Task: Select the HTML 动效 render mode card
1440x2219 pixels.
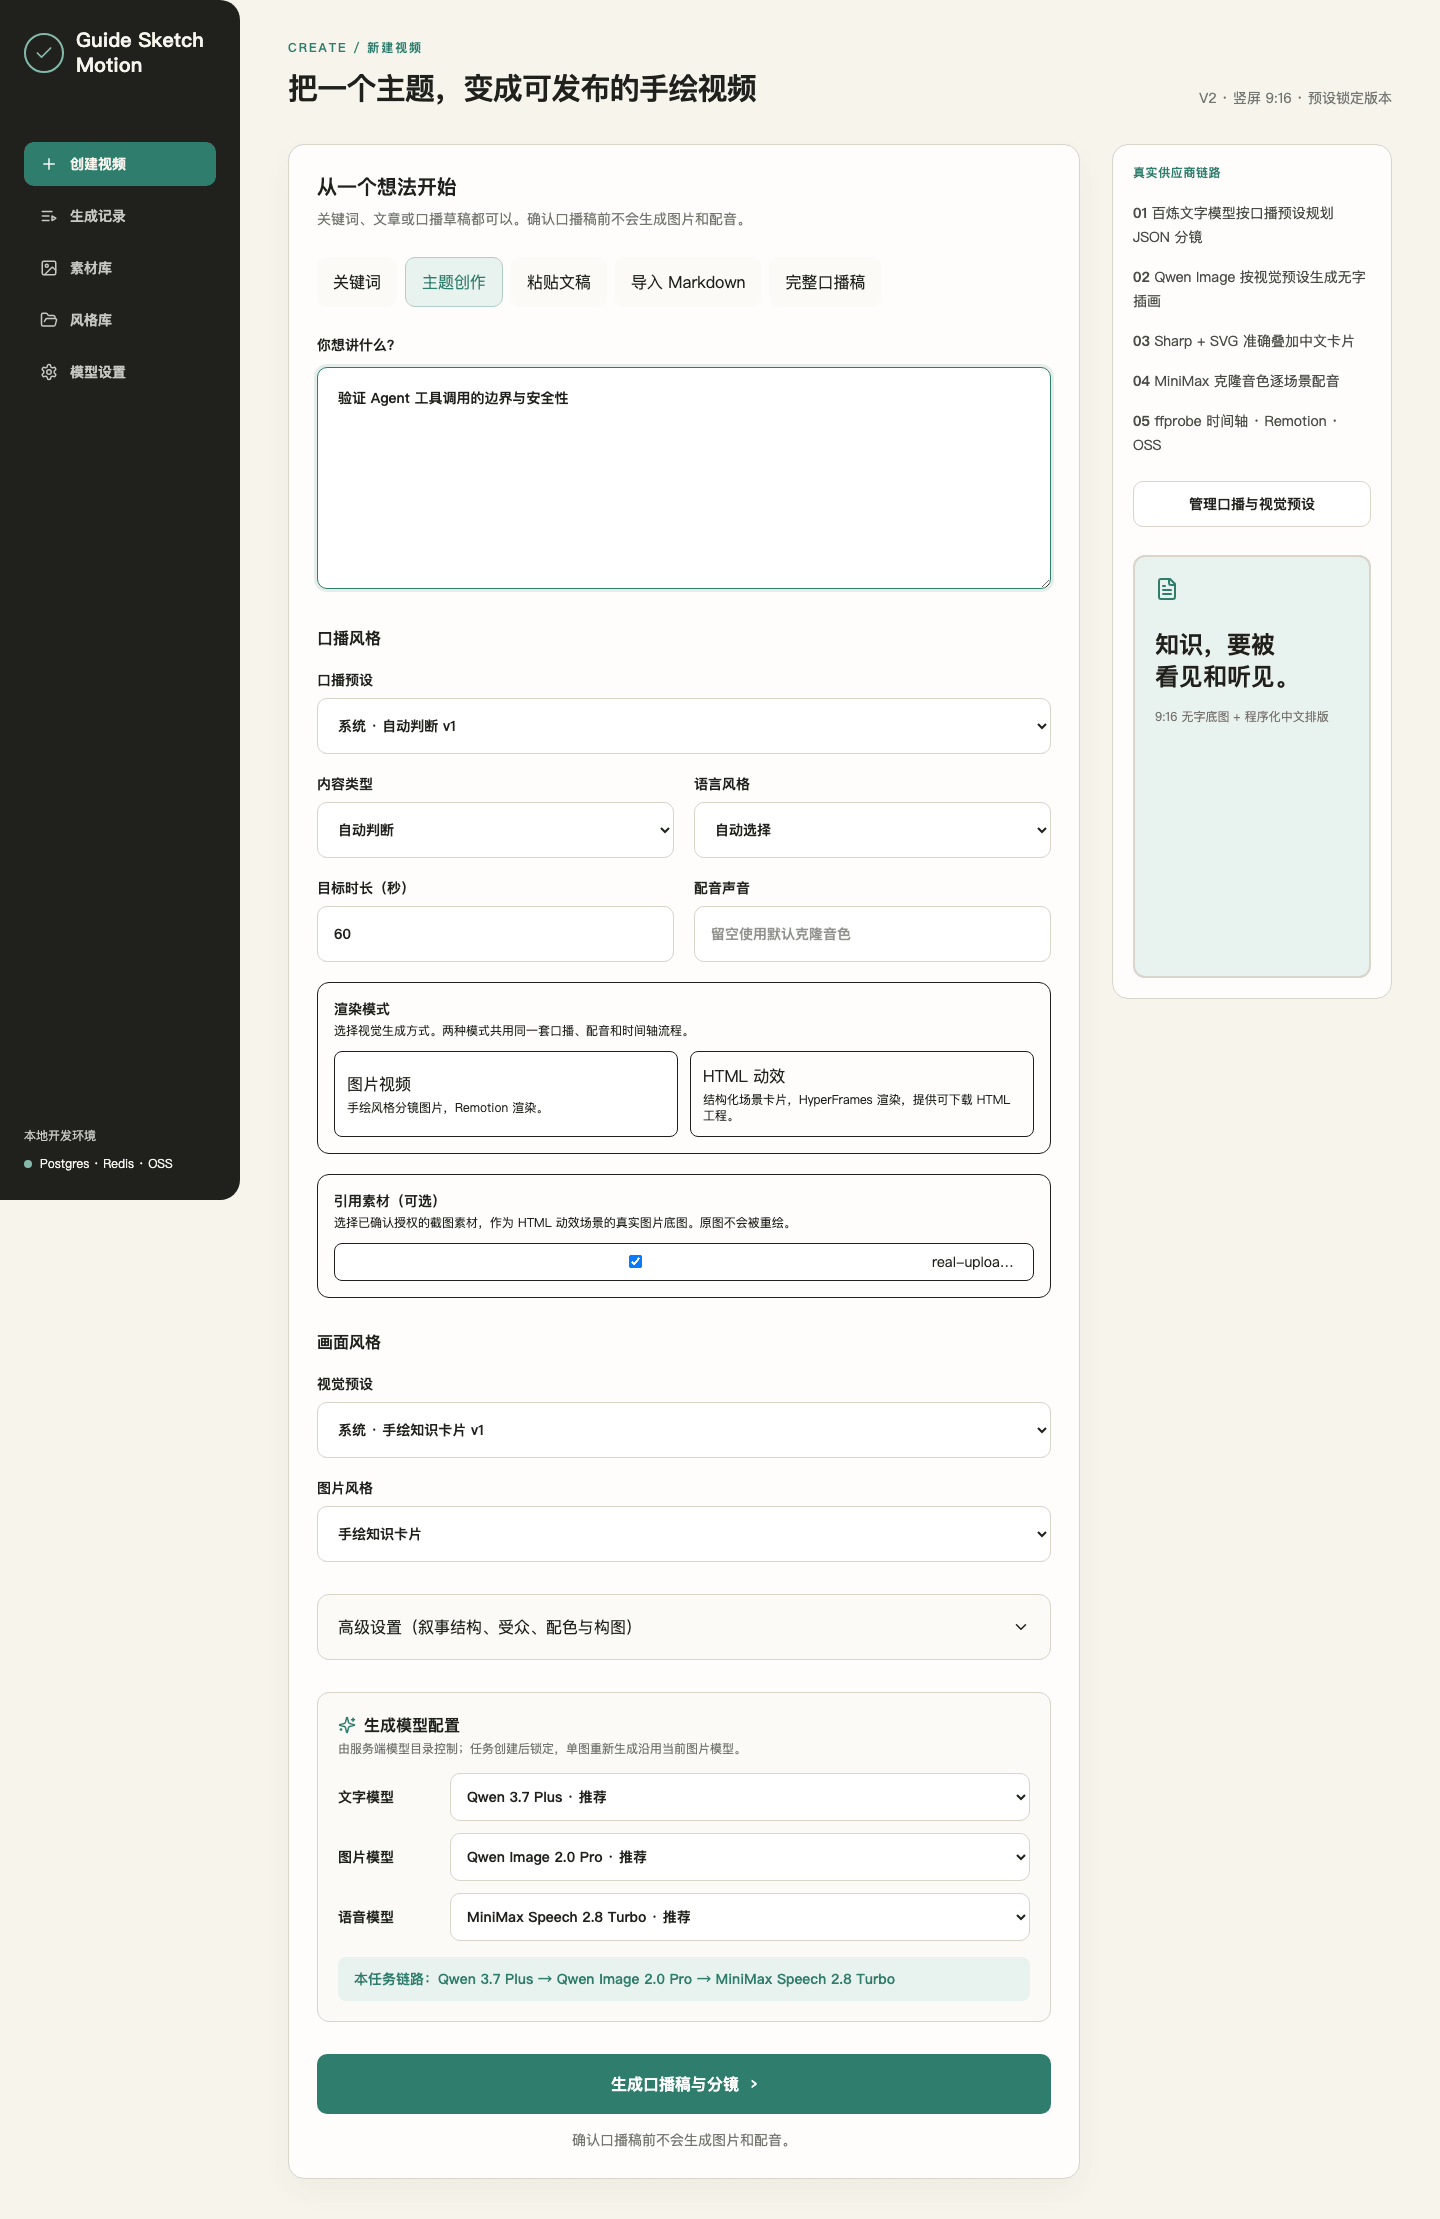Action: pyautogui.click(x=862, y=1094)
